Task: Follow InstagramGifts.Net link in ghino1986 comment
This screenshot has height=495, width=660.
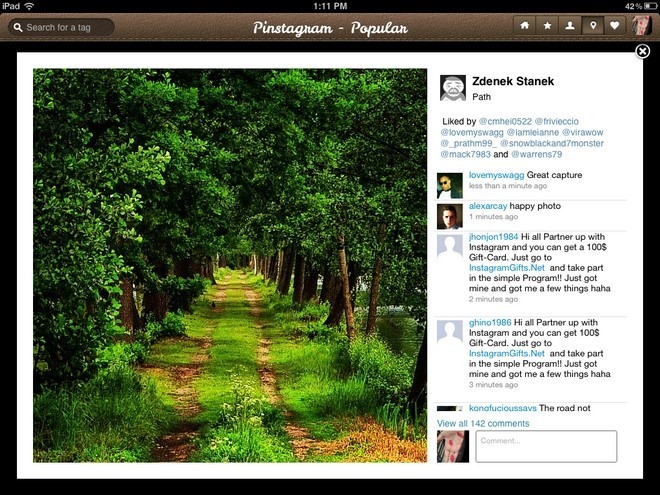Action: tap(507, 354)
